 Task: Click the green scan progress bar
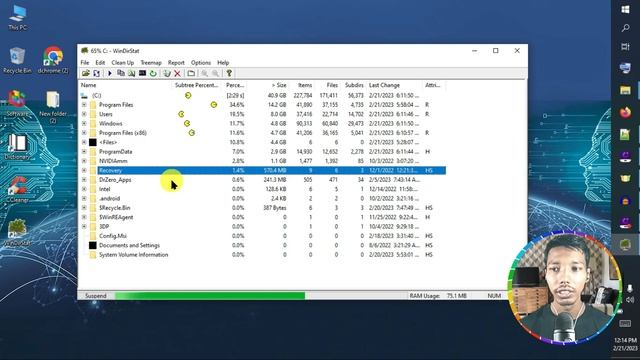pyautogui.click(x=210, y=296)
